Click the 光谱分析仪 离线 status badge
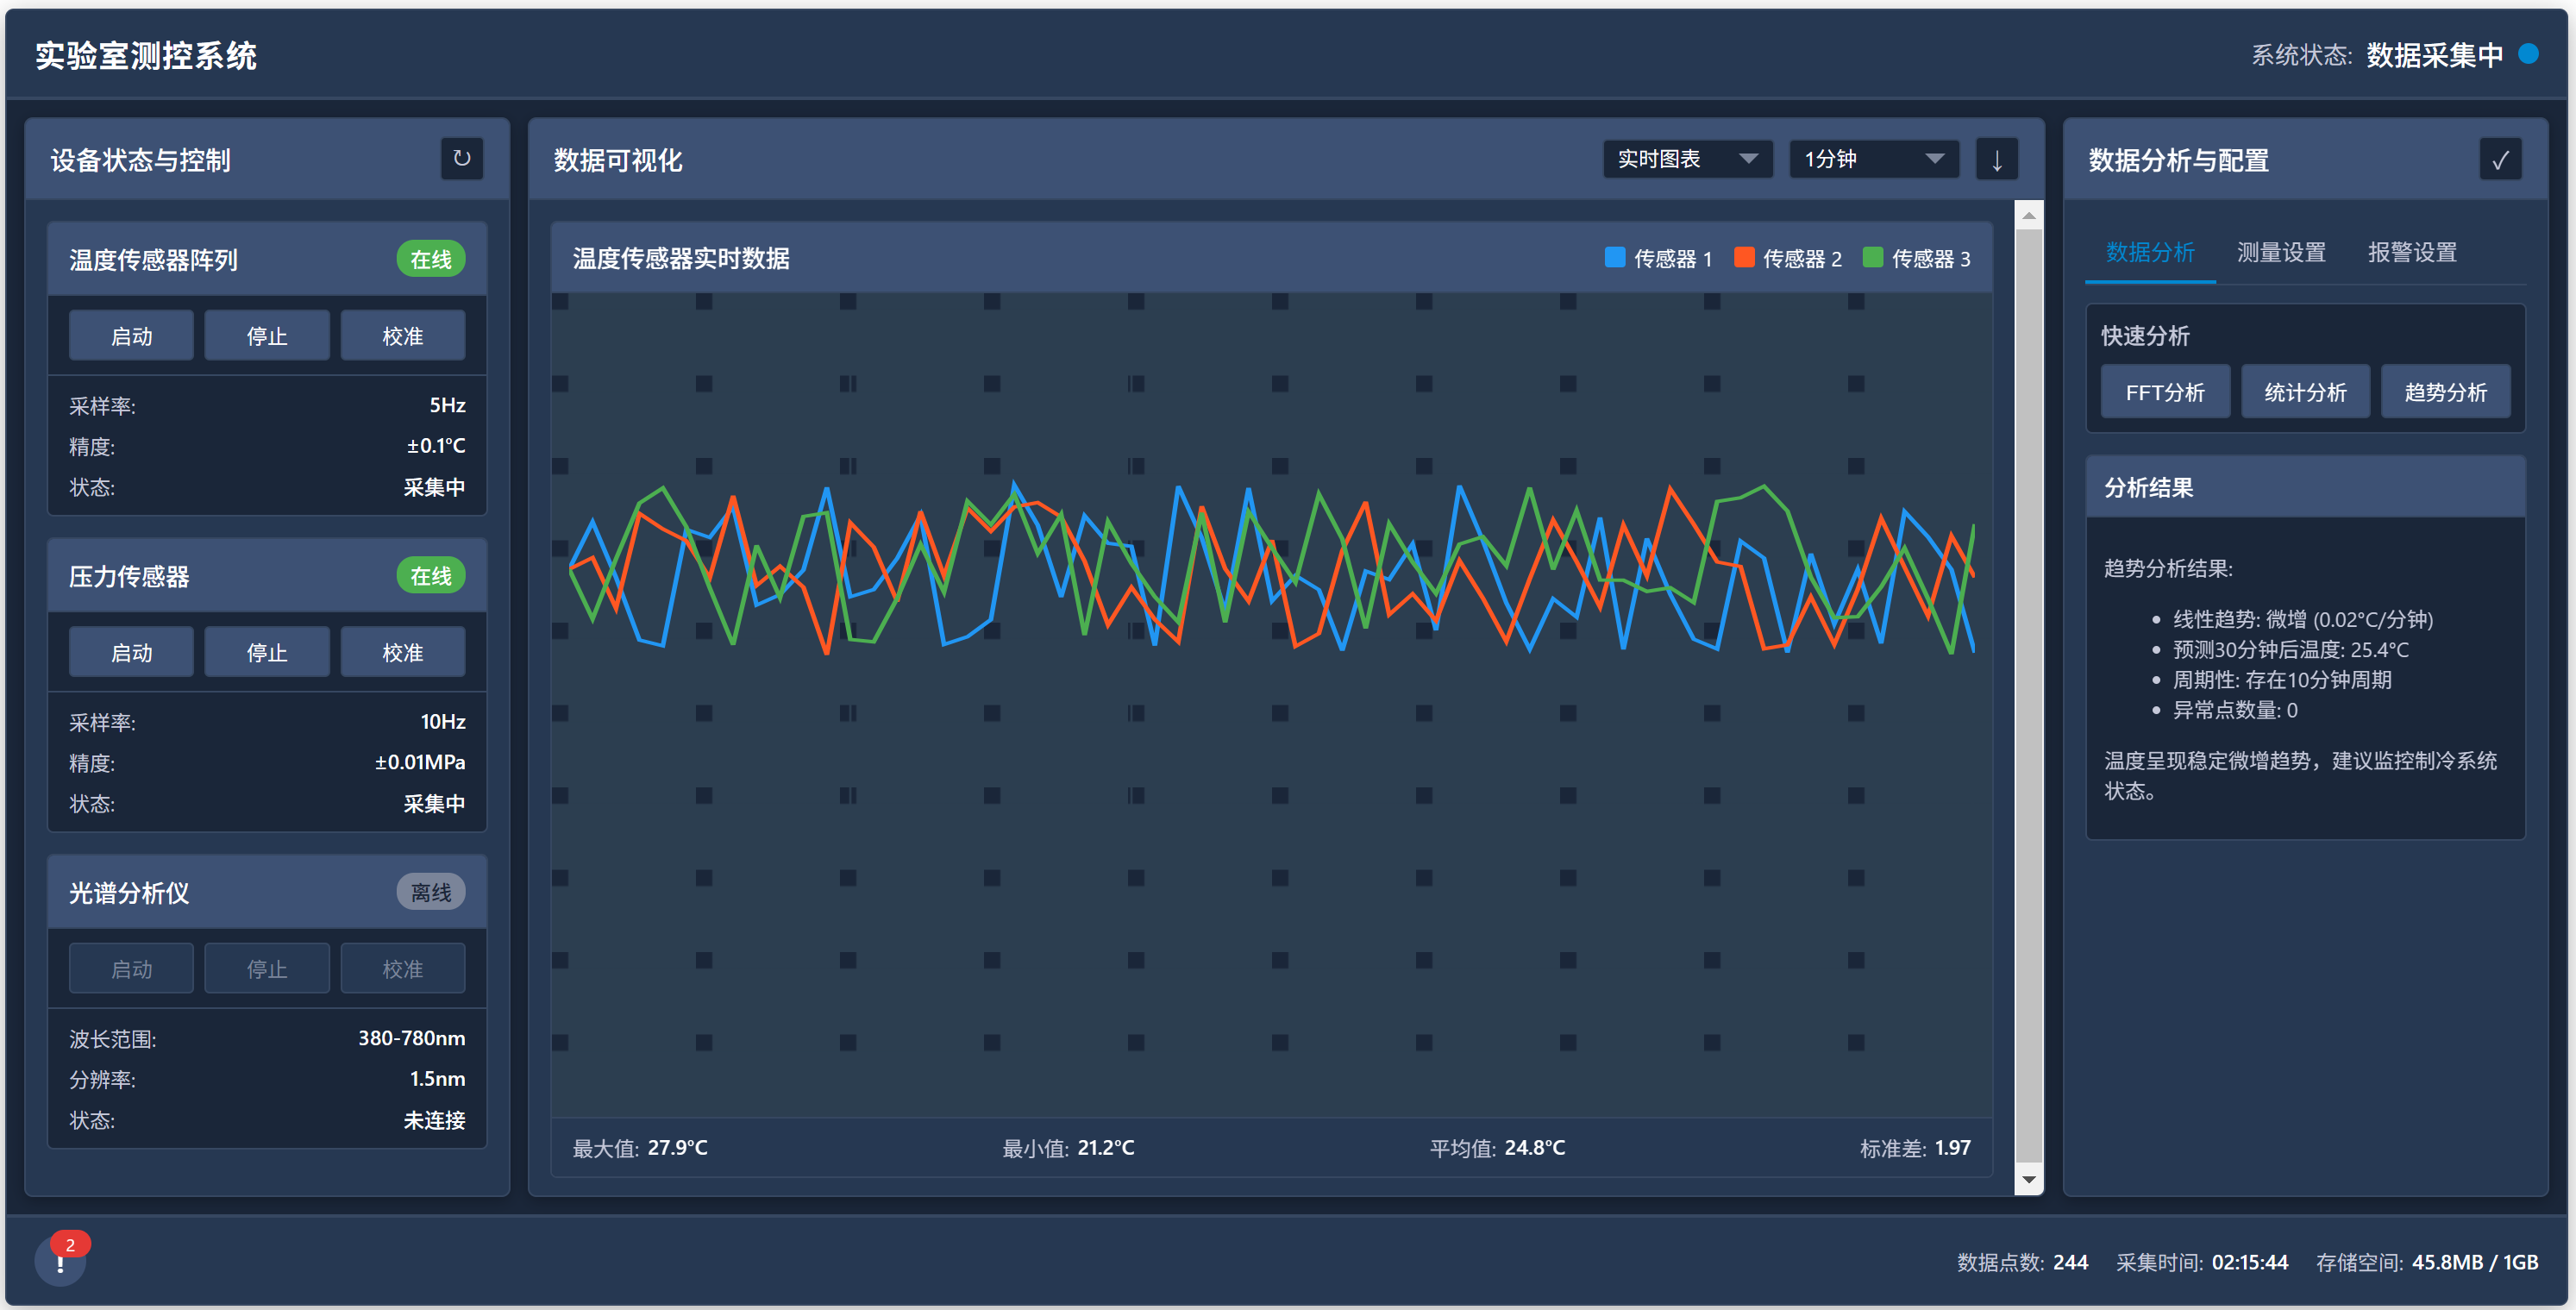This screenshot has width=2576, height=1310. (x=431, y=892)
